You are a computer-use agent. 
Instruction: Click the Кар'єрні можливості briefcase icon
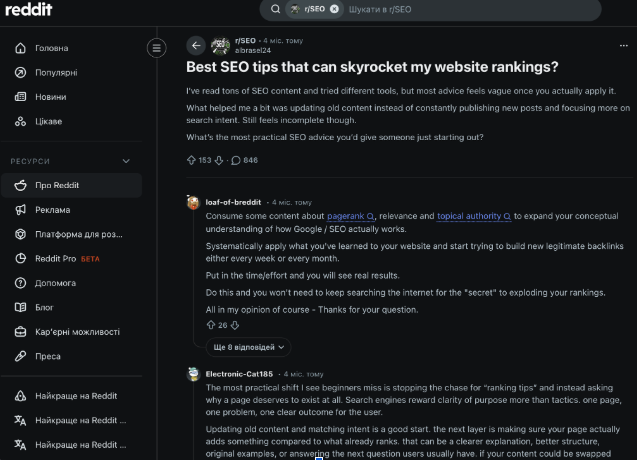[x=20, y=332]
